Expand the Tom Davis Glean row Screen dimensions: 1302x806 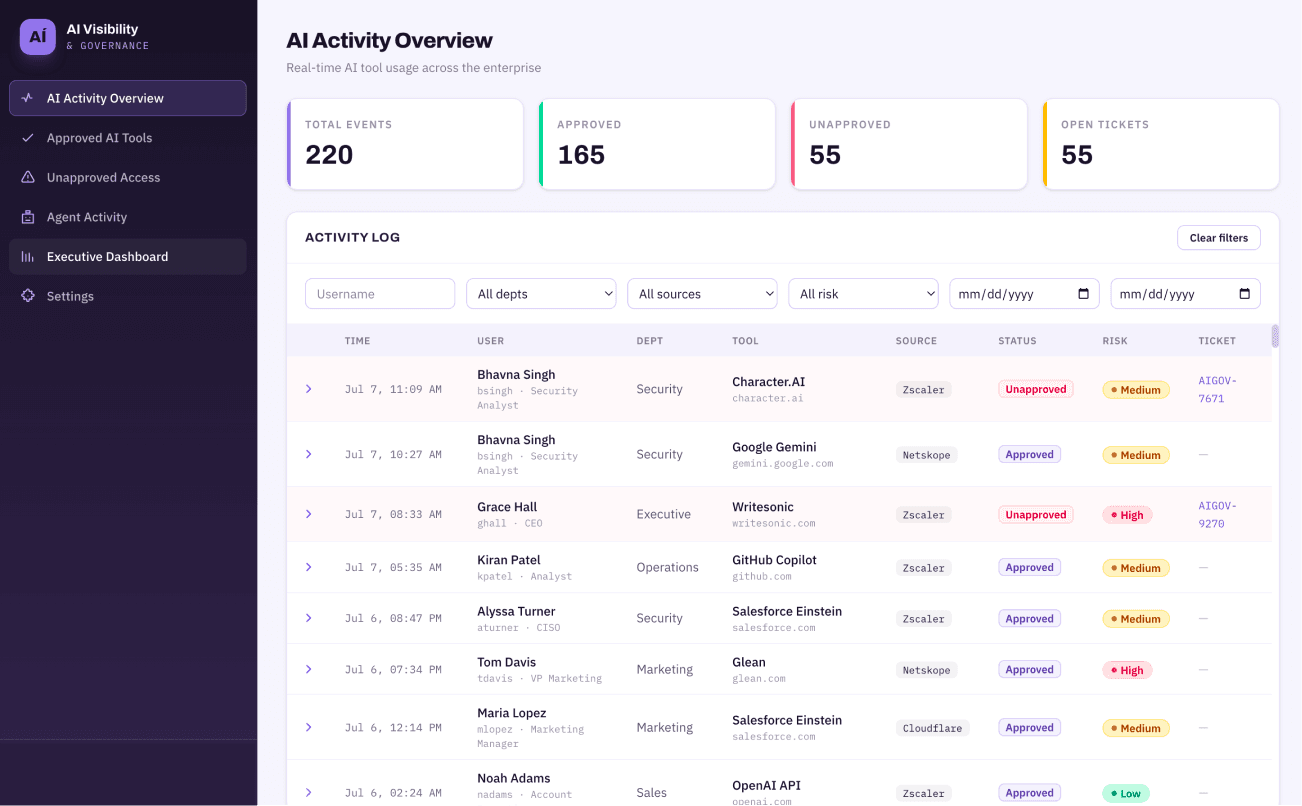(x=309, y=669)
